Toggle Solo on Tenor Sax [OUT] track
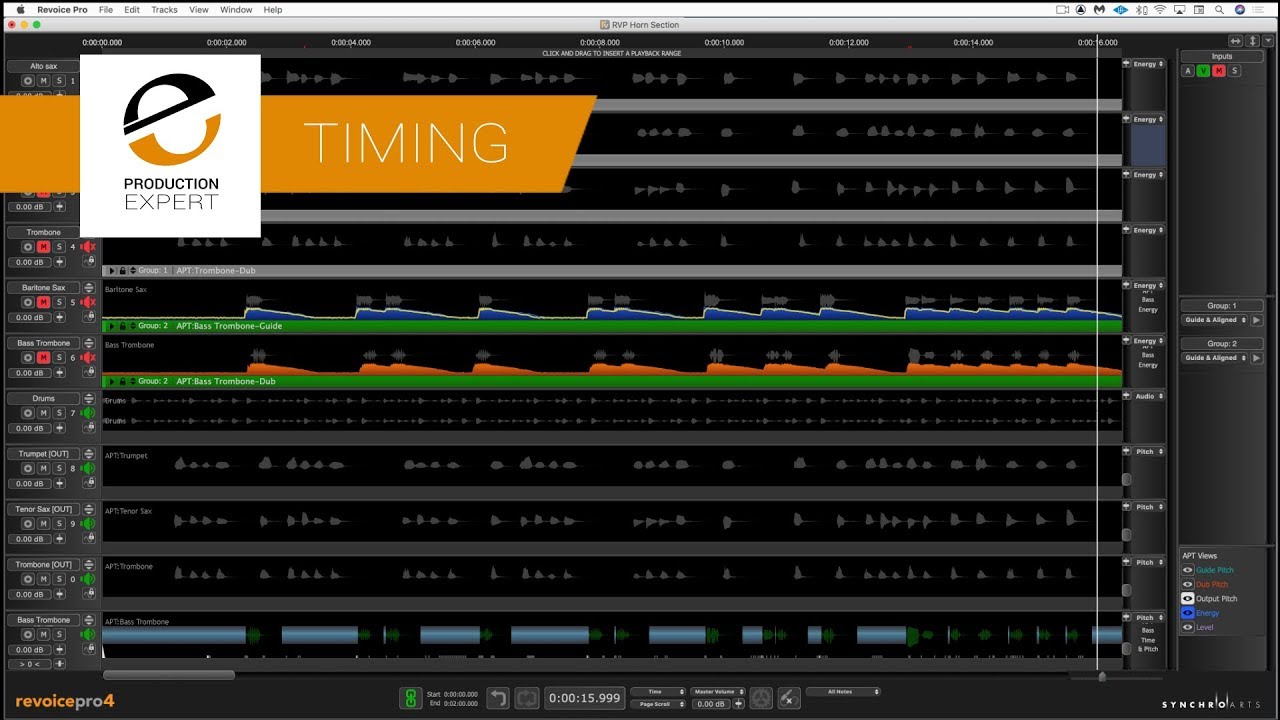1280x720 pixels. [x=59, y=523]
